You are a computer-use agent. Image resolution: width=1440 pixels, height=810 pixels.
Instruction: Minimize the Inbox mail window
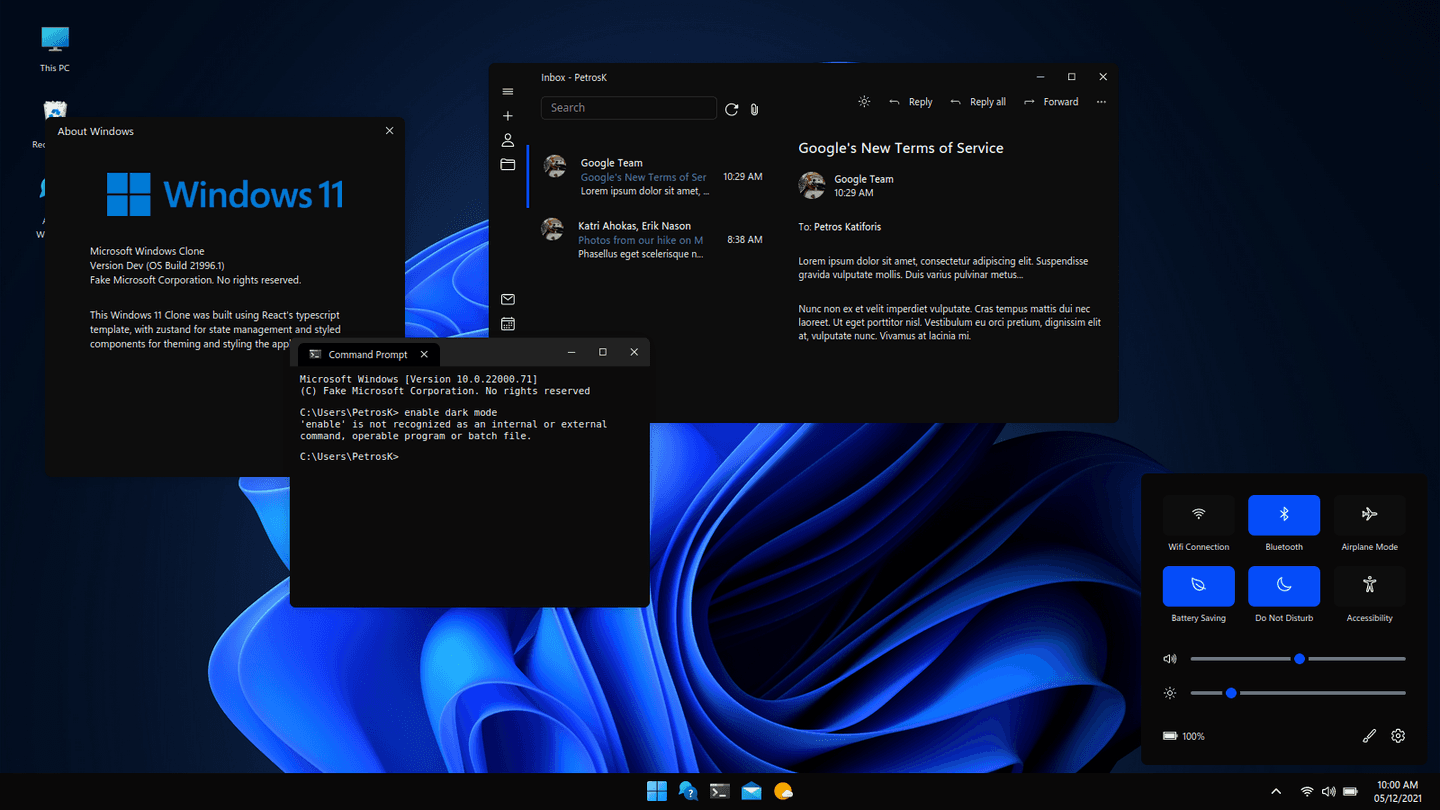click(1040, 77)
